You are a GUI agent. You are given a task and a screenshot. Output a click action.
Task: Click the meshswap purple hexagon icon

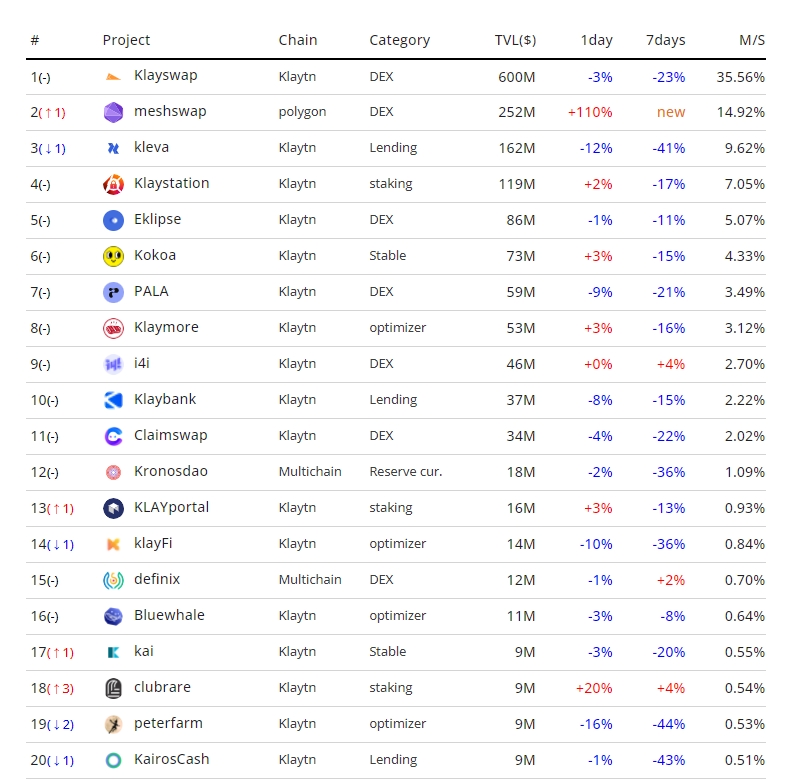pyautogui.click(x=113, y=112)
